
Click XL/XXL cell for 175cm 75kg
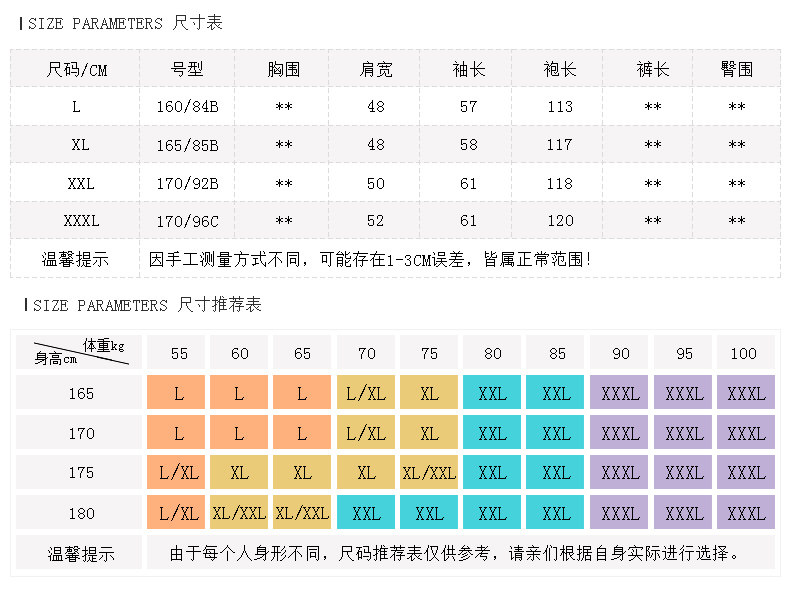point(429,472)
